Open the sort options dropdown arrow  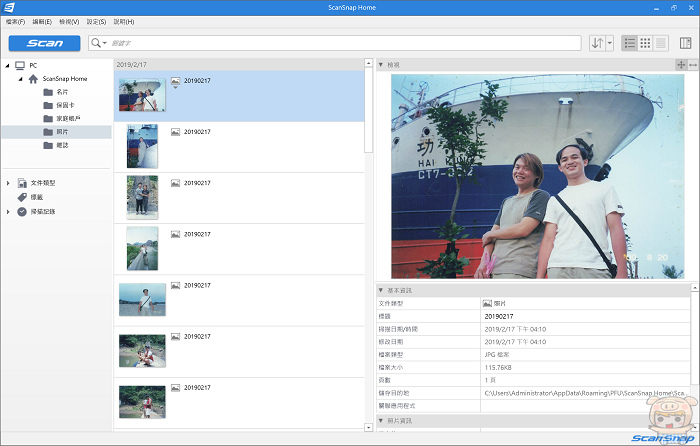coord(609,43)
